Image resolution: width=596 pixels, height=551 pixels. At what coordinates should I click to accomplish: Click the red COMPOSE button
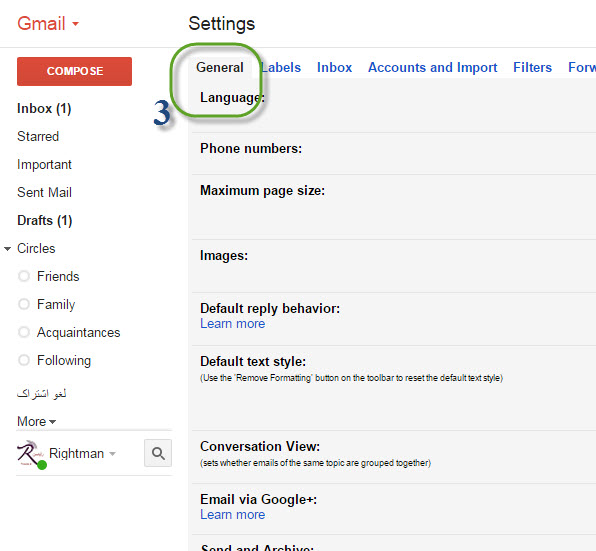[74, 71]
